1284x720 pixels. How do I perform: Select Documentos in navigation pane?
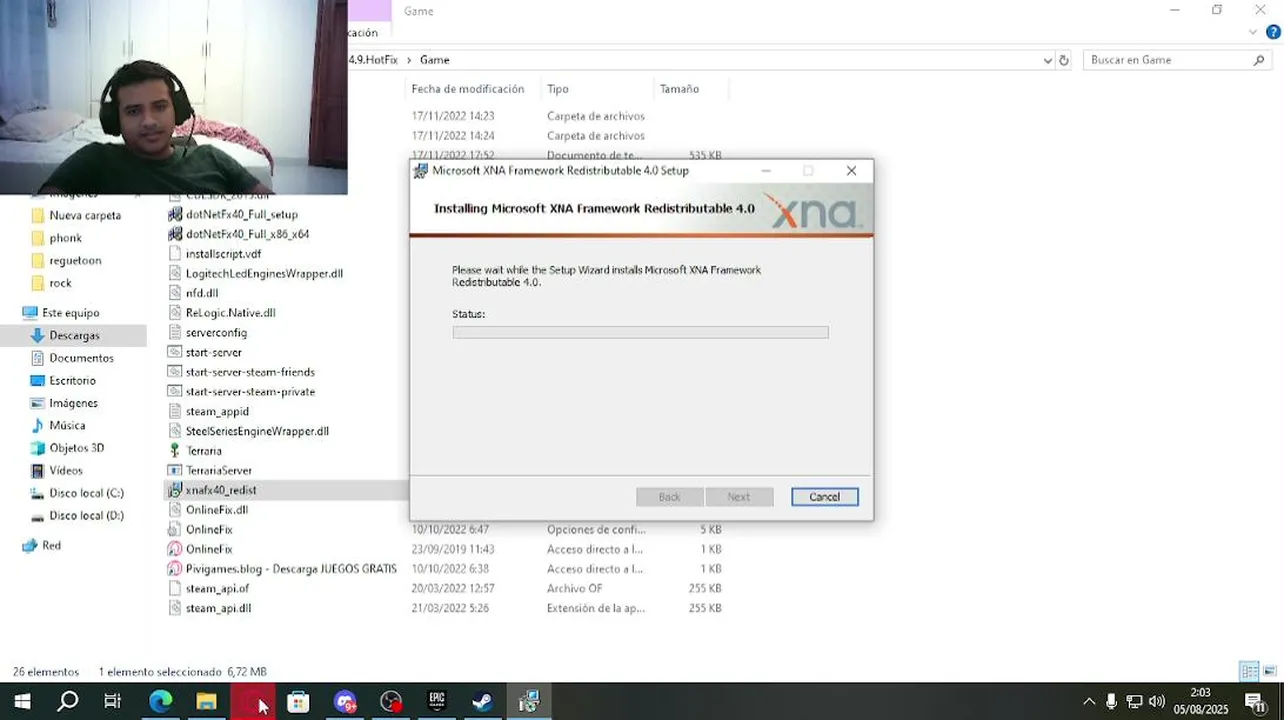[81, 358]
